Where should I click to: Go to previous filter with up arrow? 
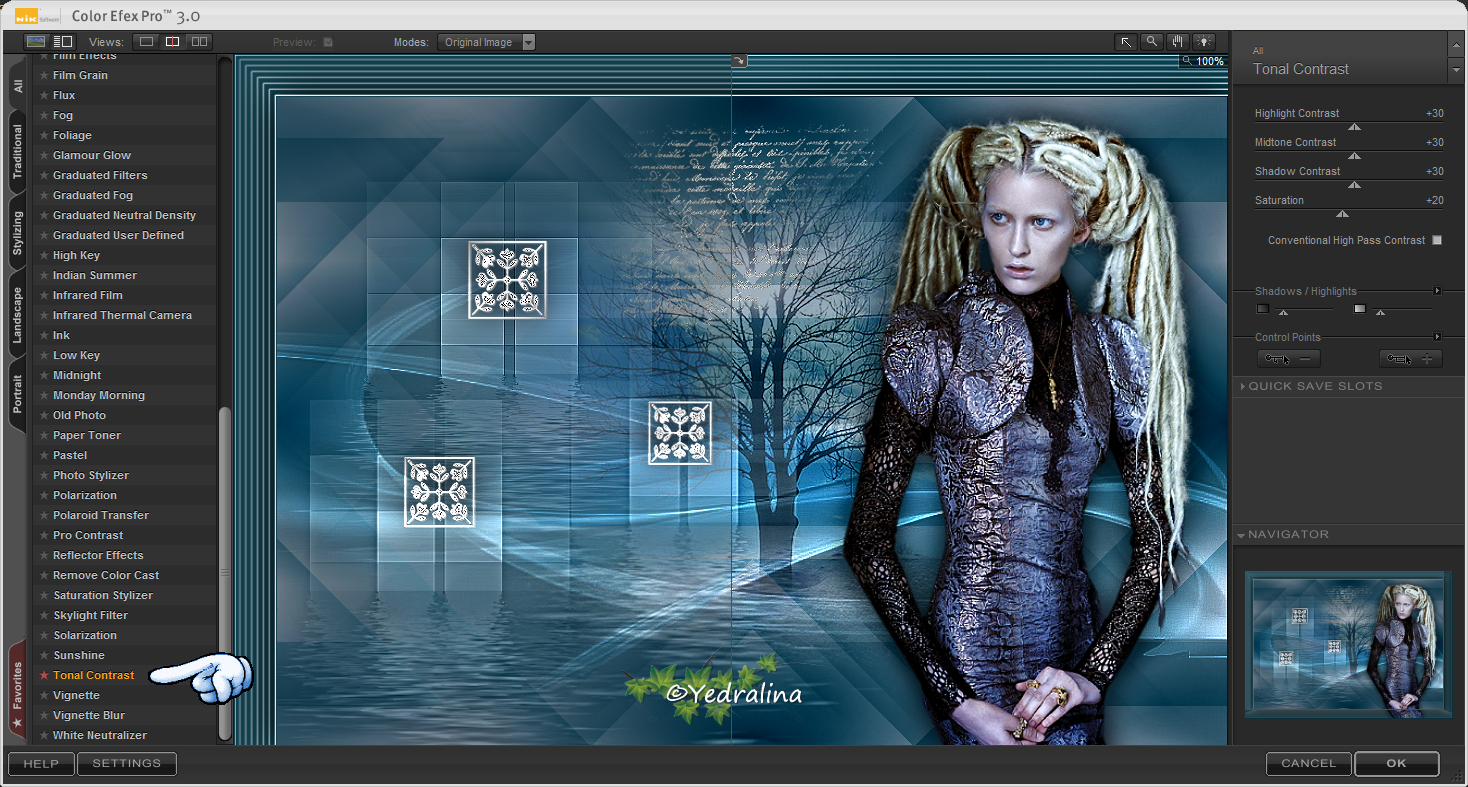pos(1456,45)
